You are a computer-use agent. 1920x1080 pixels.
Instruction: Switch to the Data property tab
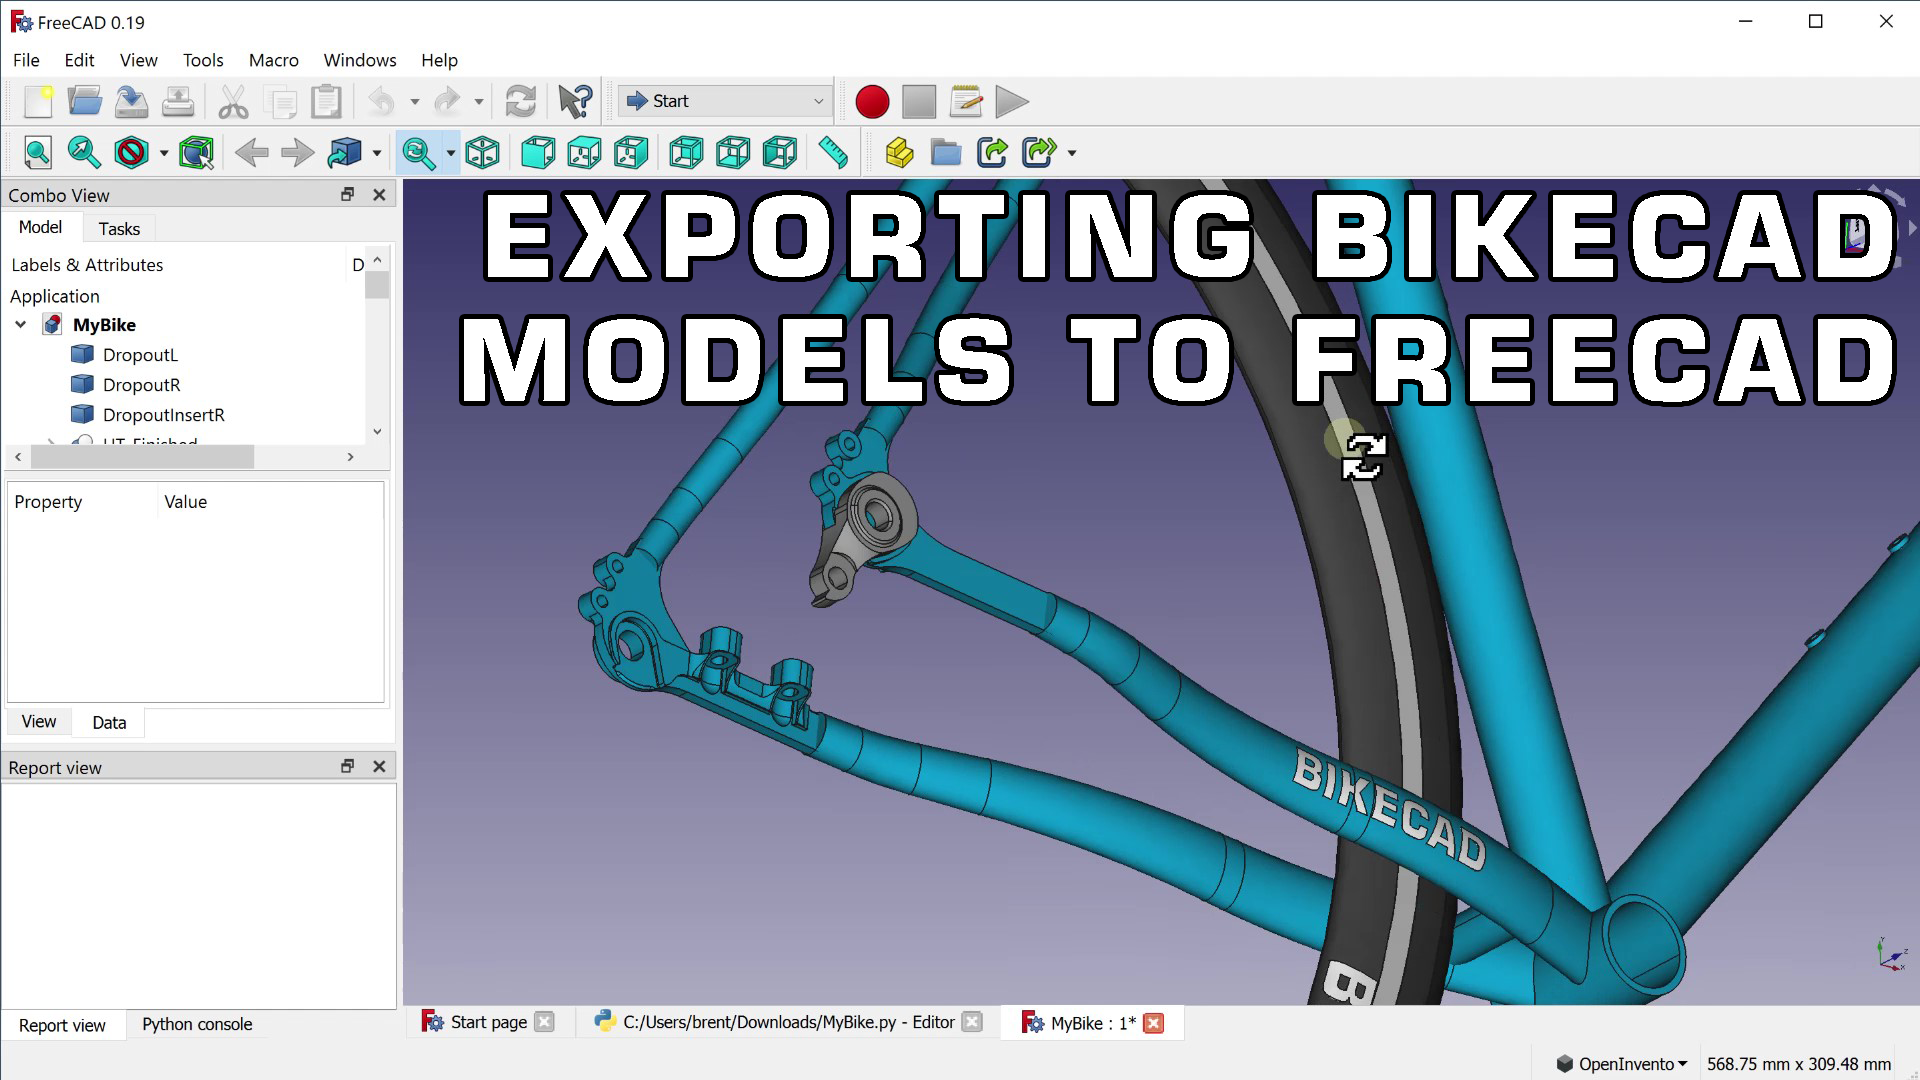tap(109, 722)
